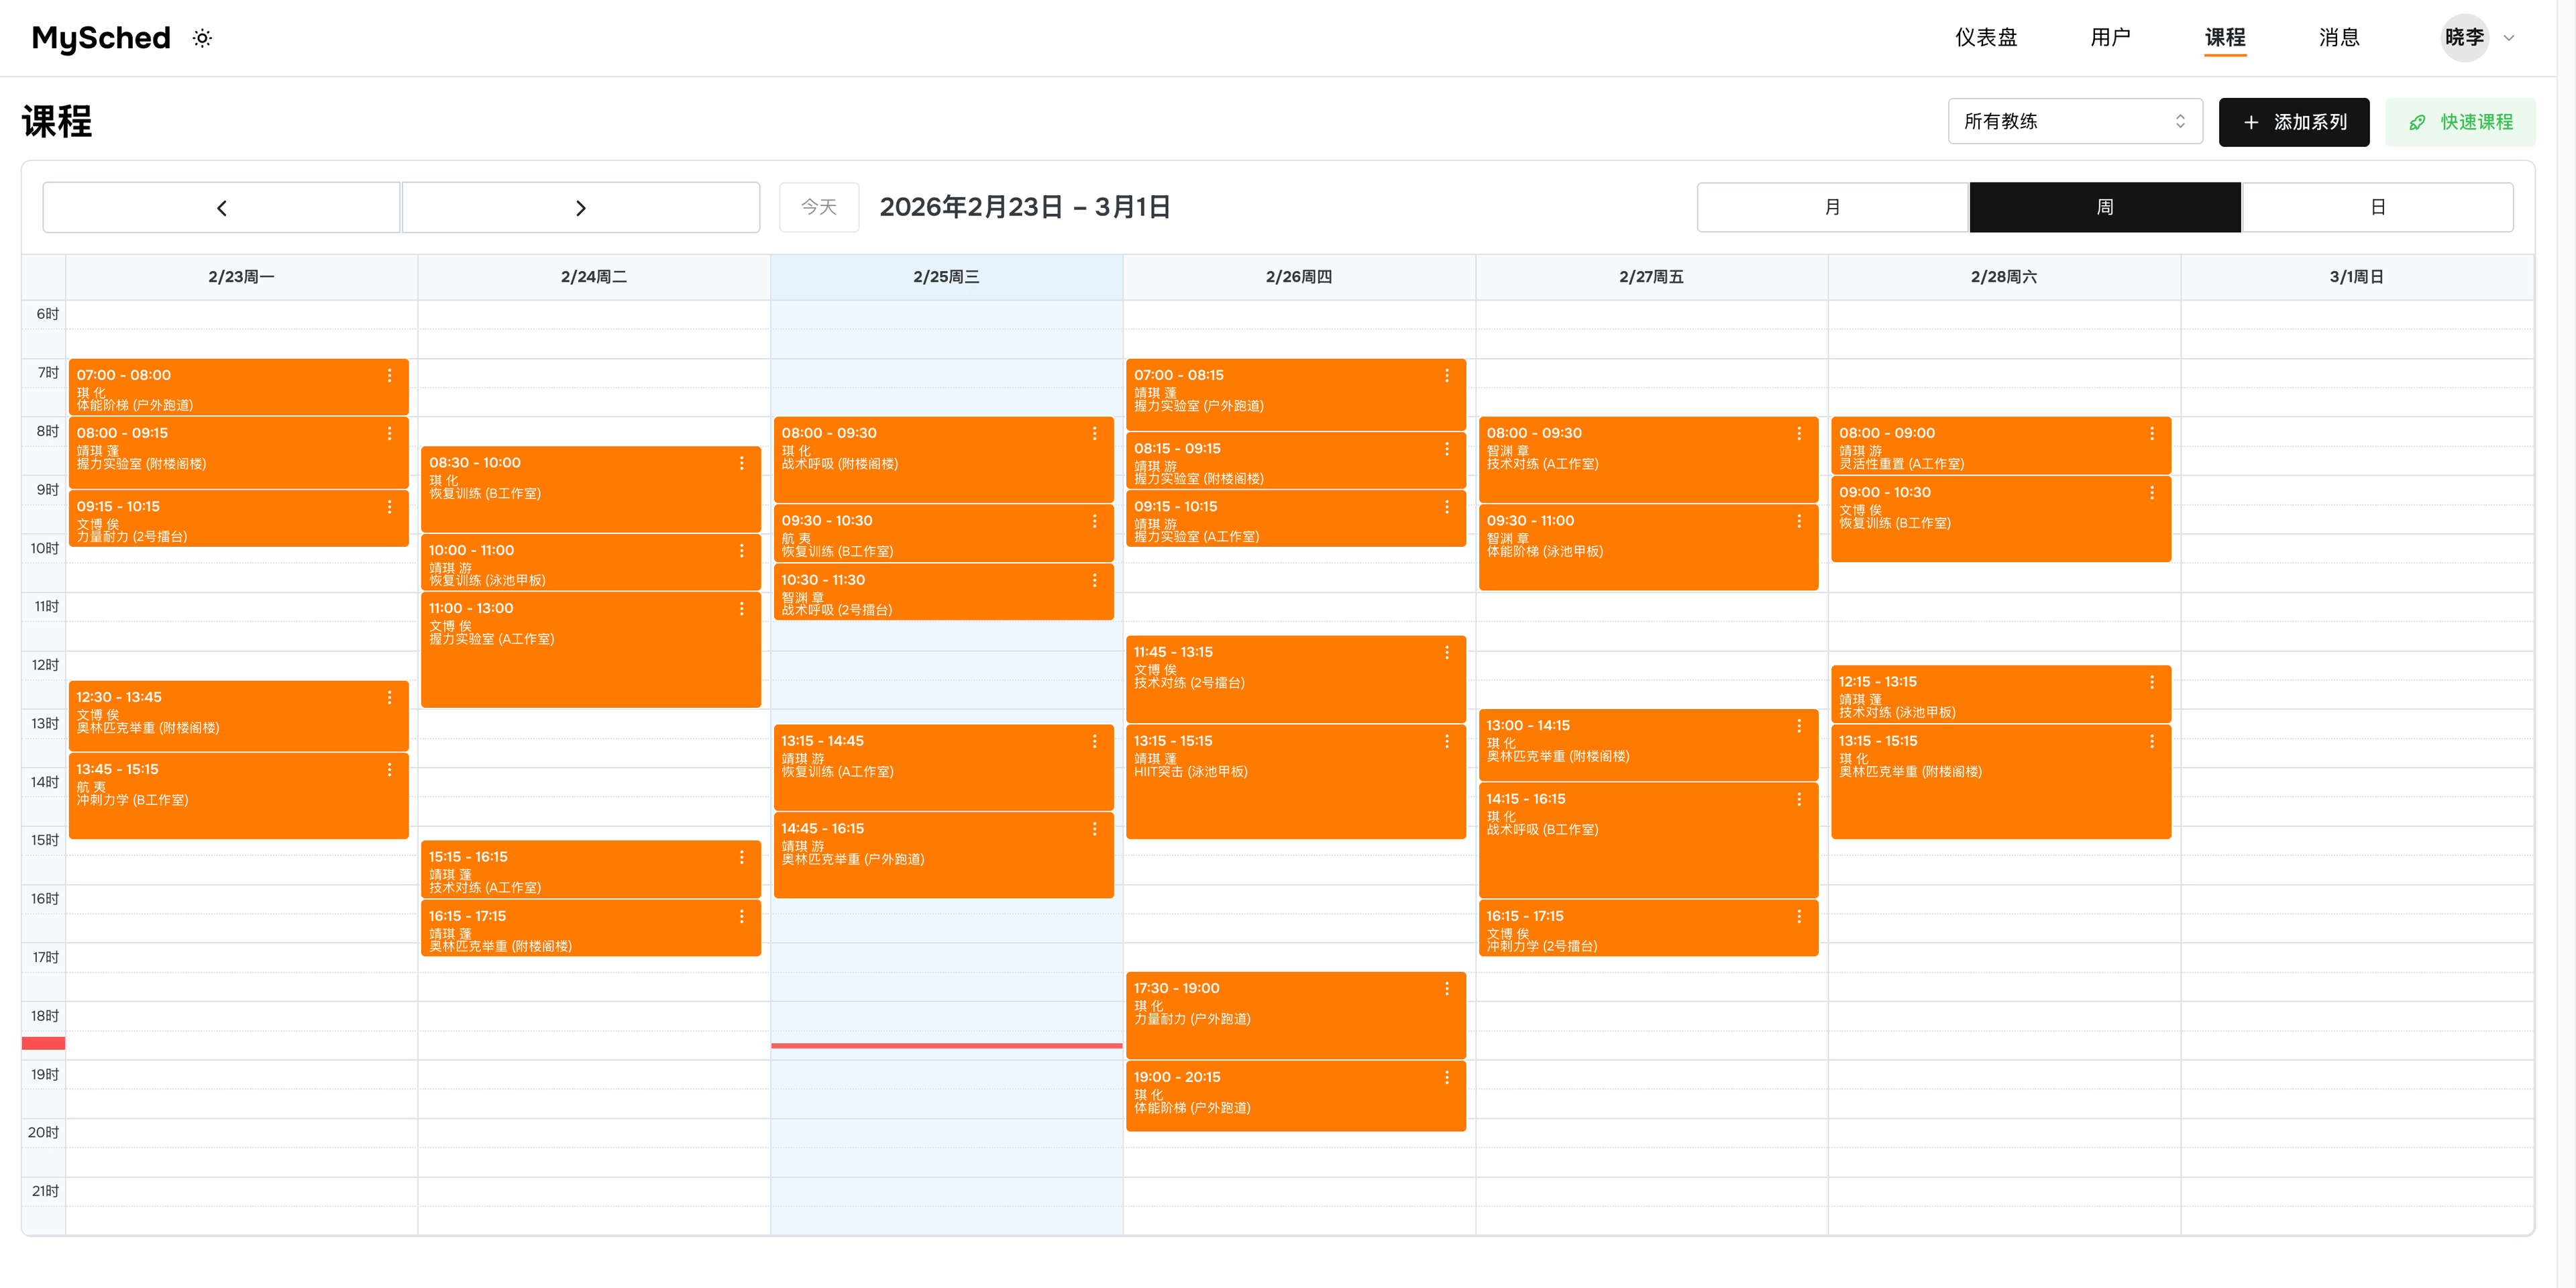2576x1288 pixels.
Task: Open options menu on Thursday's 17:30 力量耐力 class
Action: (1447, 988)
